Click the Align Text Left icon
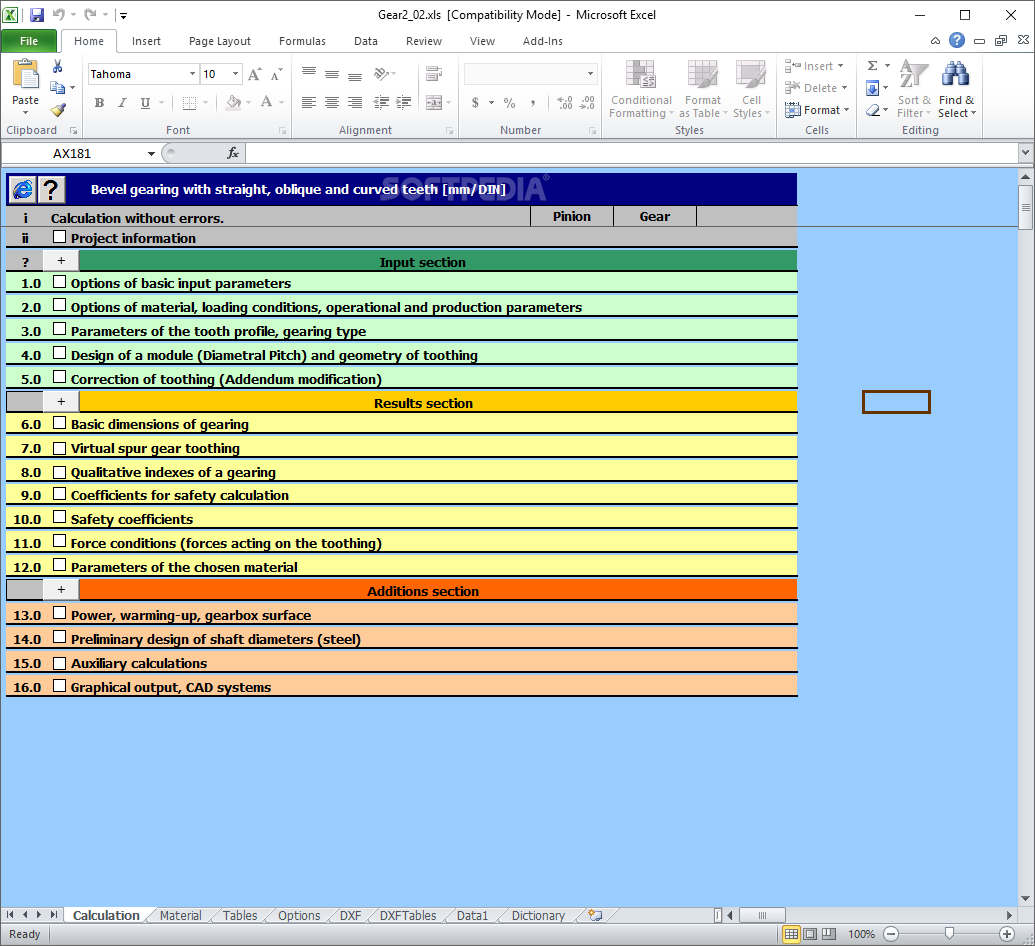 point(308,102)
